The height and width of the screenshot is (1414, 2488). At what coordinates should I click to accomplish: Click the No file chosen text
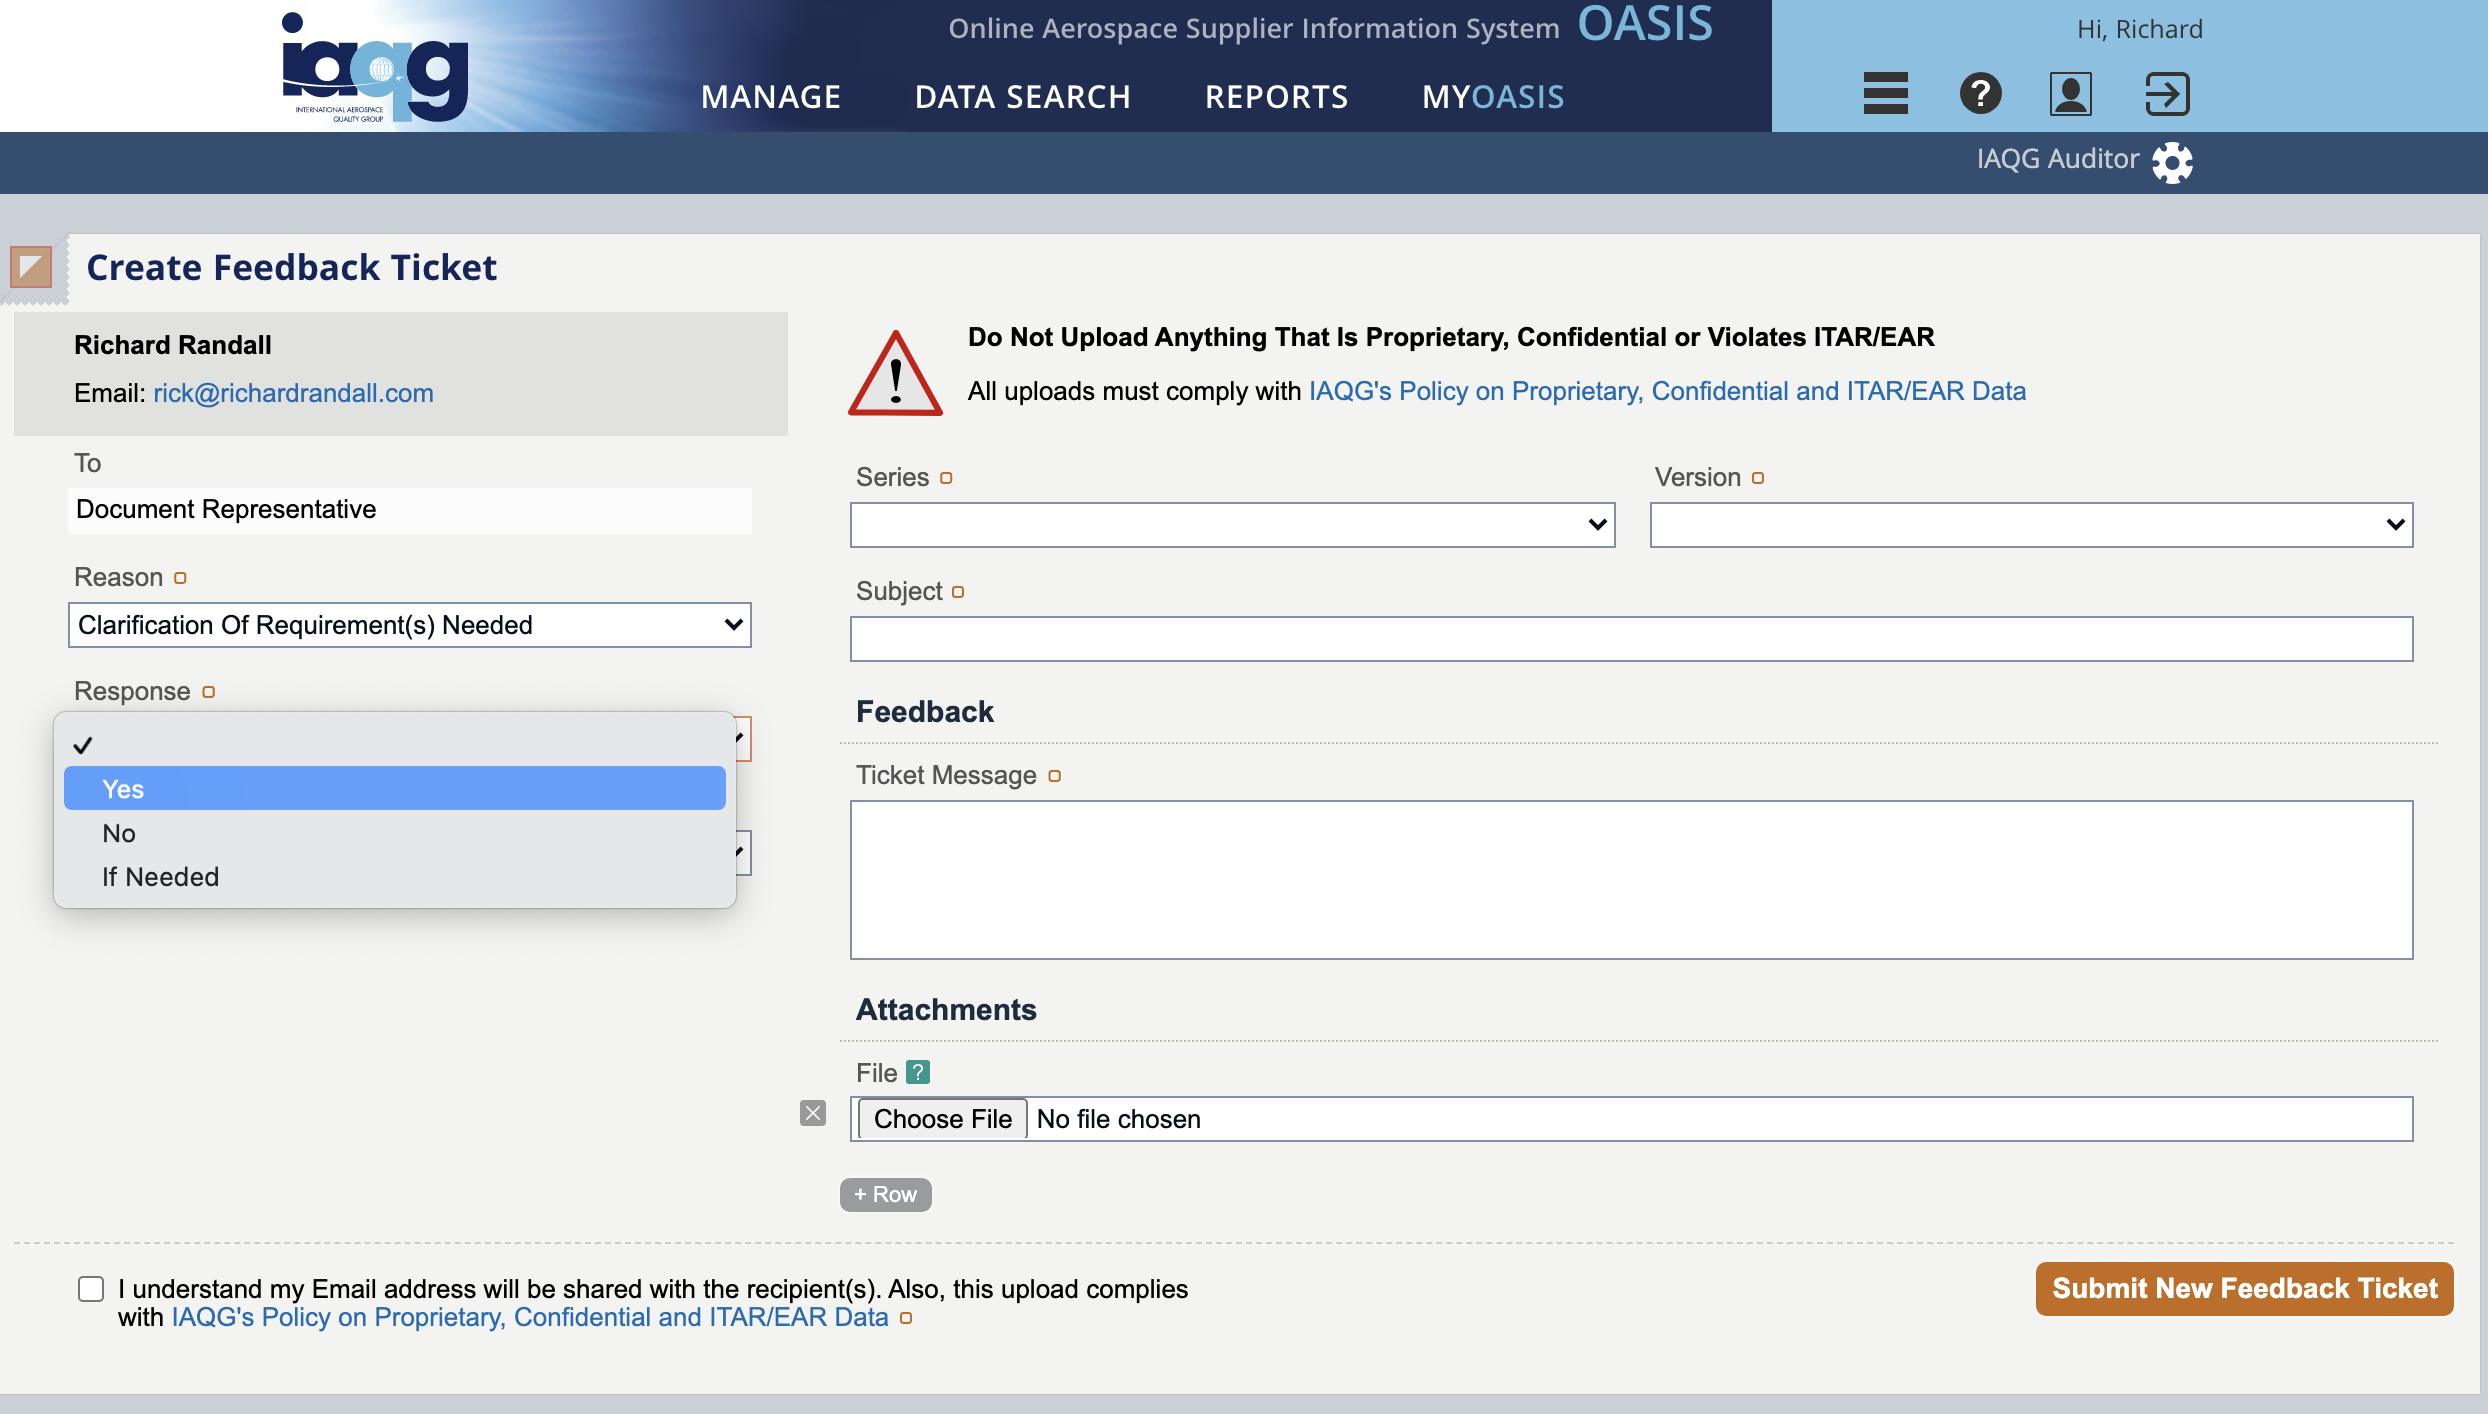click(x=1118, y=1119)
